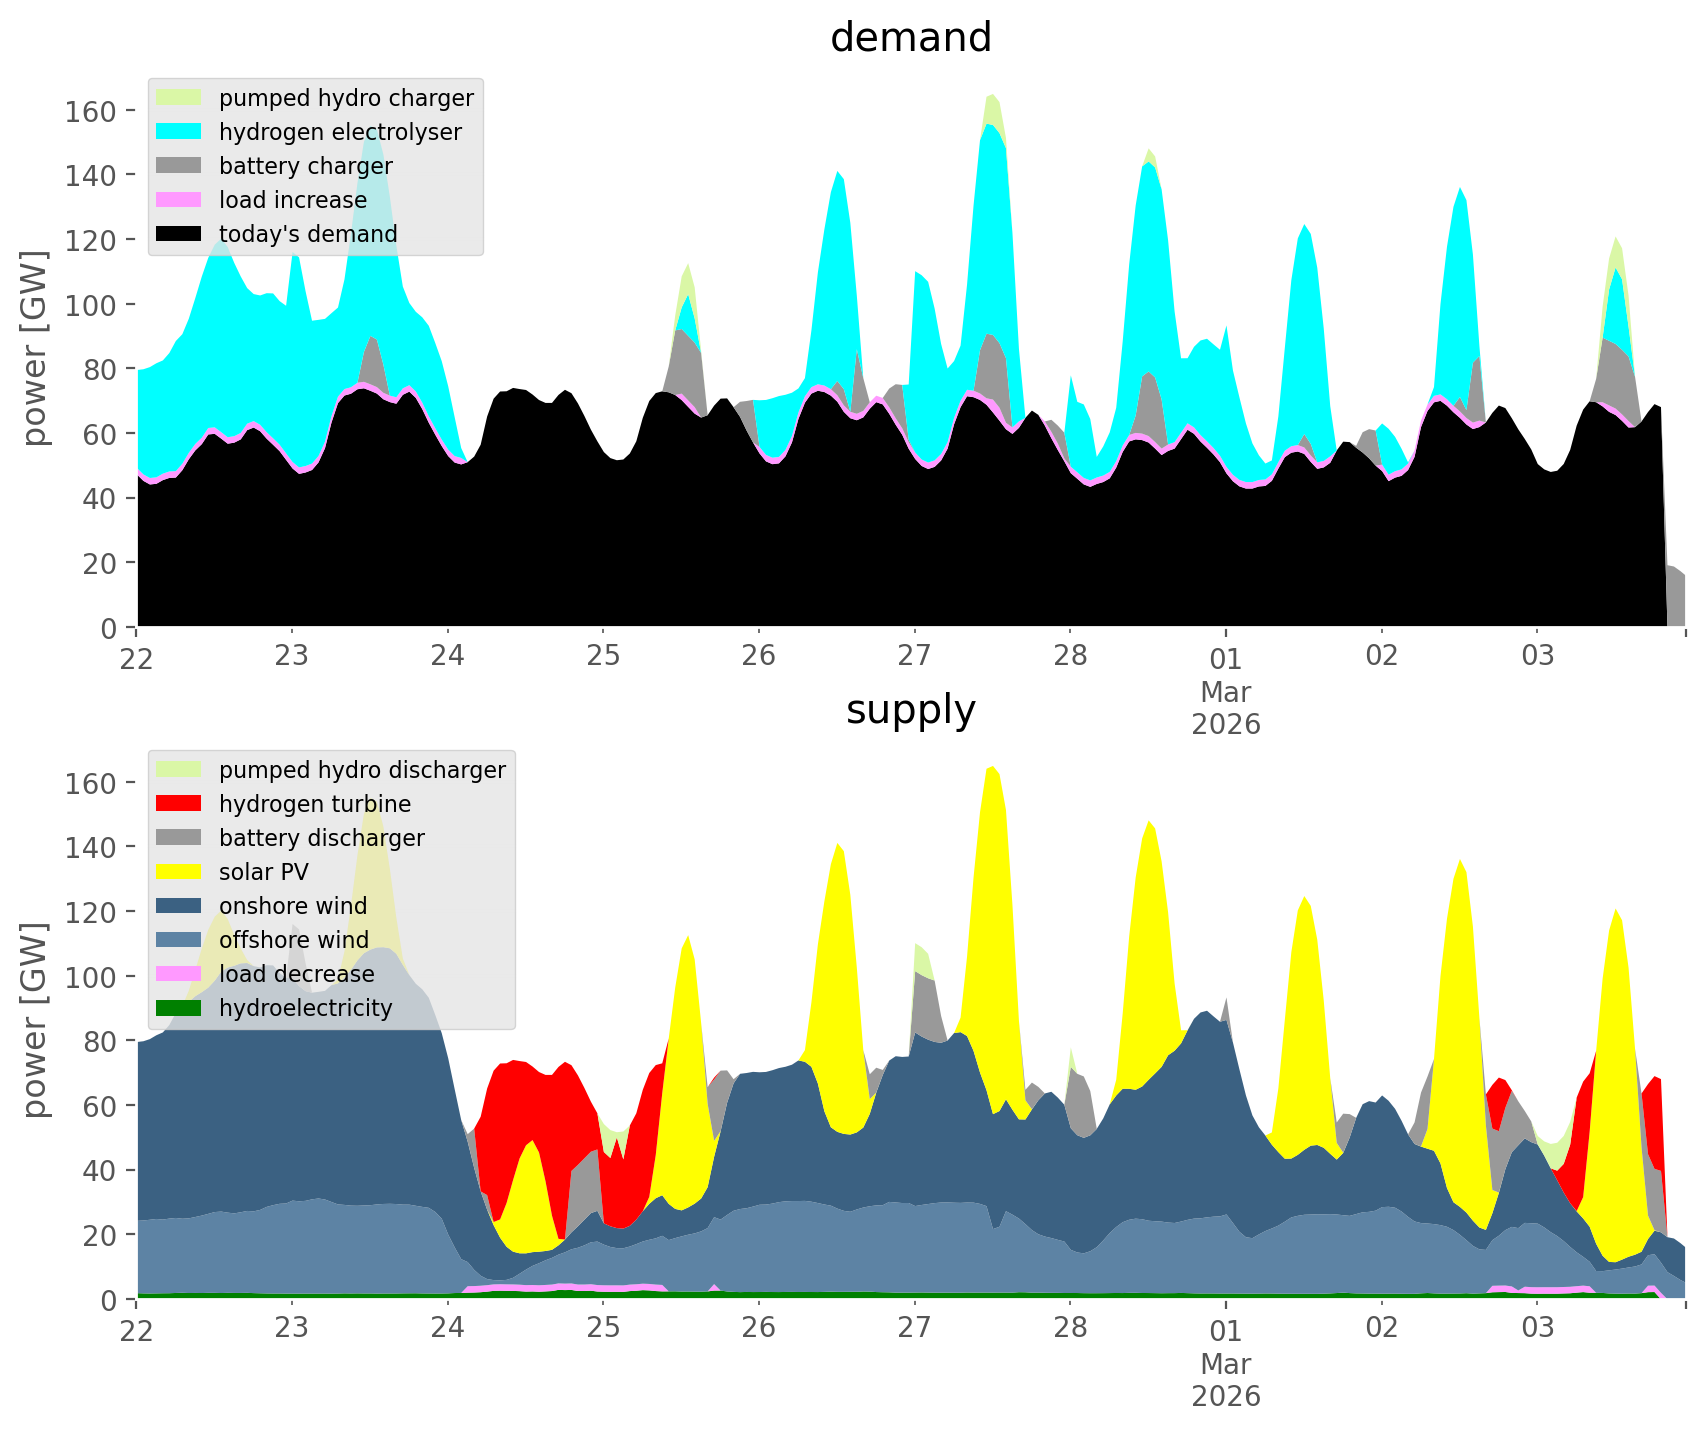Viewport: 1706px width, 1431px height.
Task: Click the battery discharger legend label
Action: (x=321, y=838)
